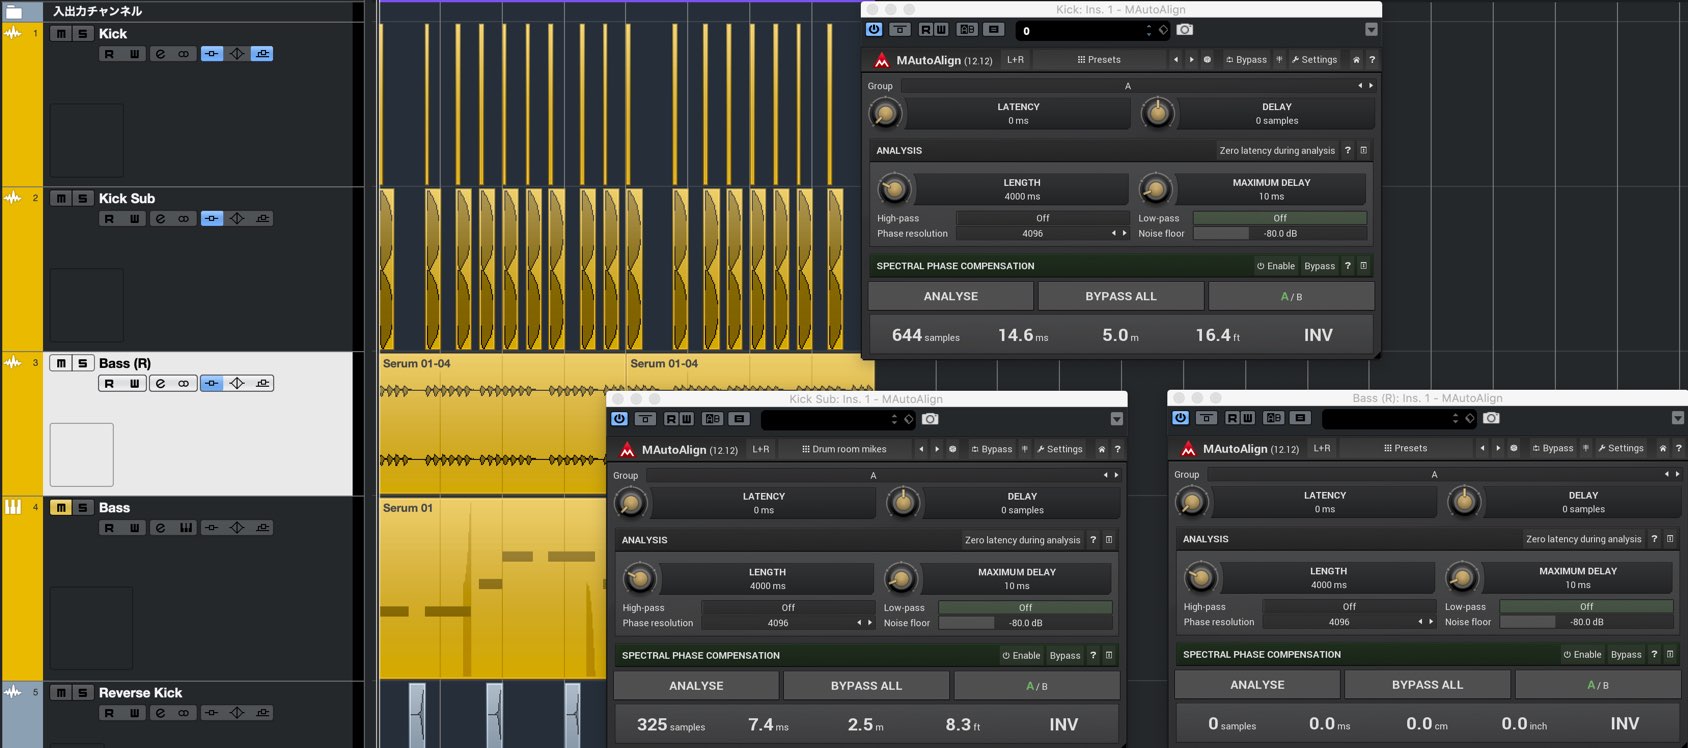Select the L+R channel mode in the Kick plugin

coord(1015,60)
